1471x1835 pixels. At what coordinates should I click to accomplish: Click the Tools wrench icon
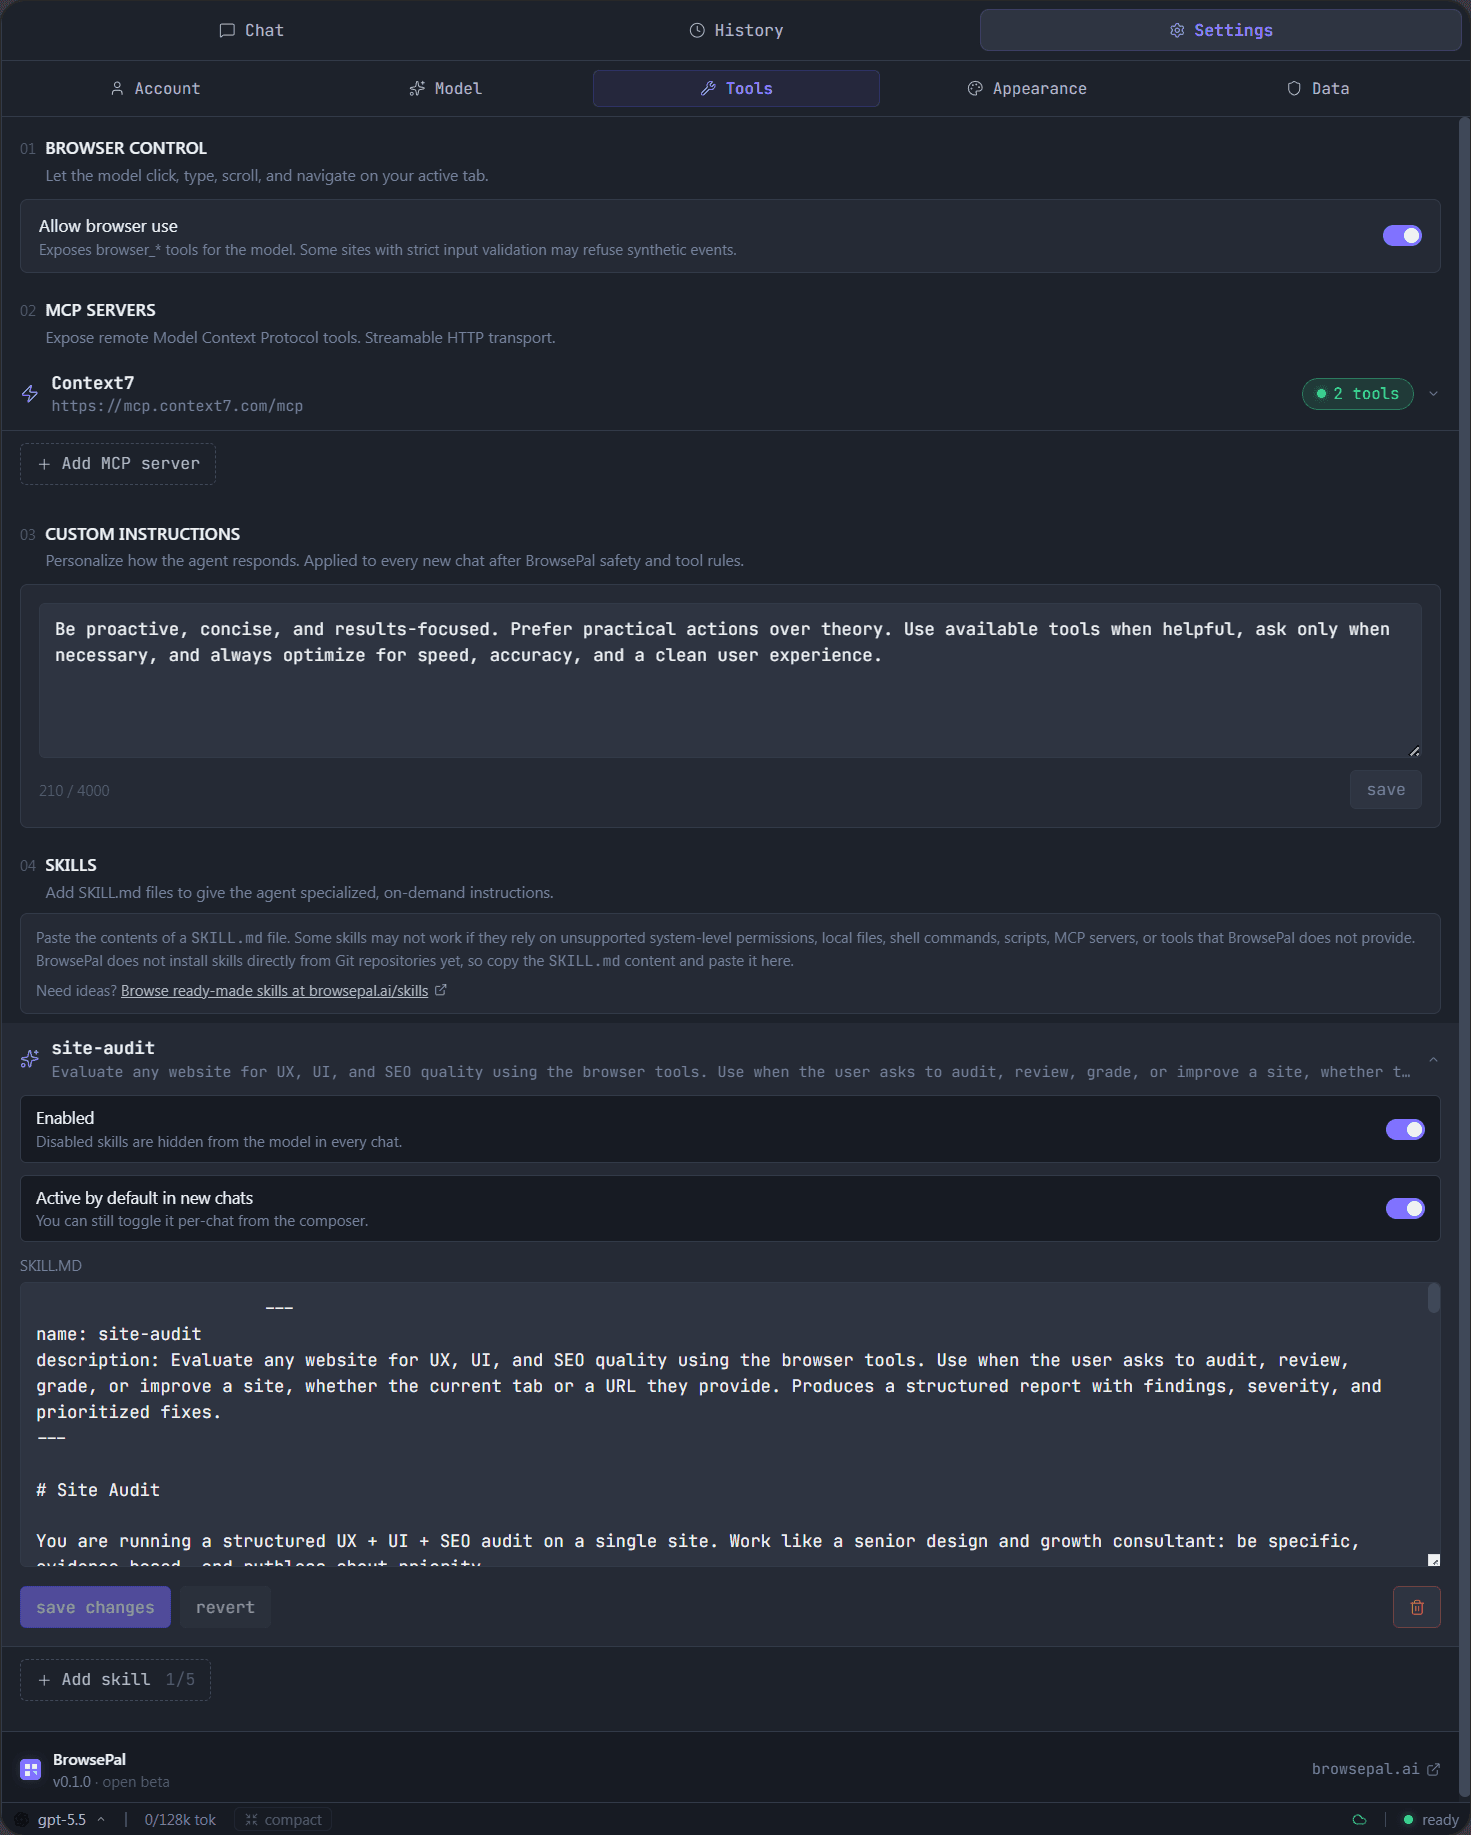click(x=709, y=88)
